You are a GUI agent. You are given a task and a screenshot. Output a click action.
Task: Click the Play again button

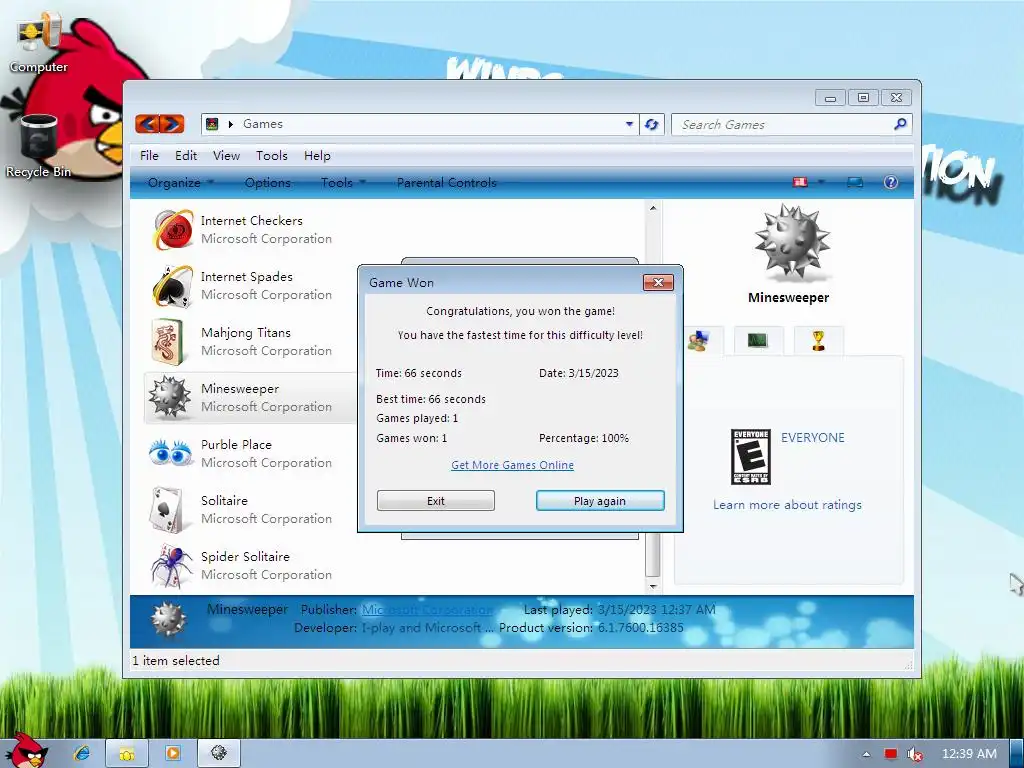click(x=600, y=501)
